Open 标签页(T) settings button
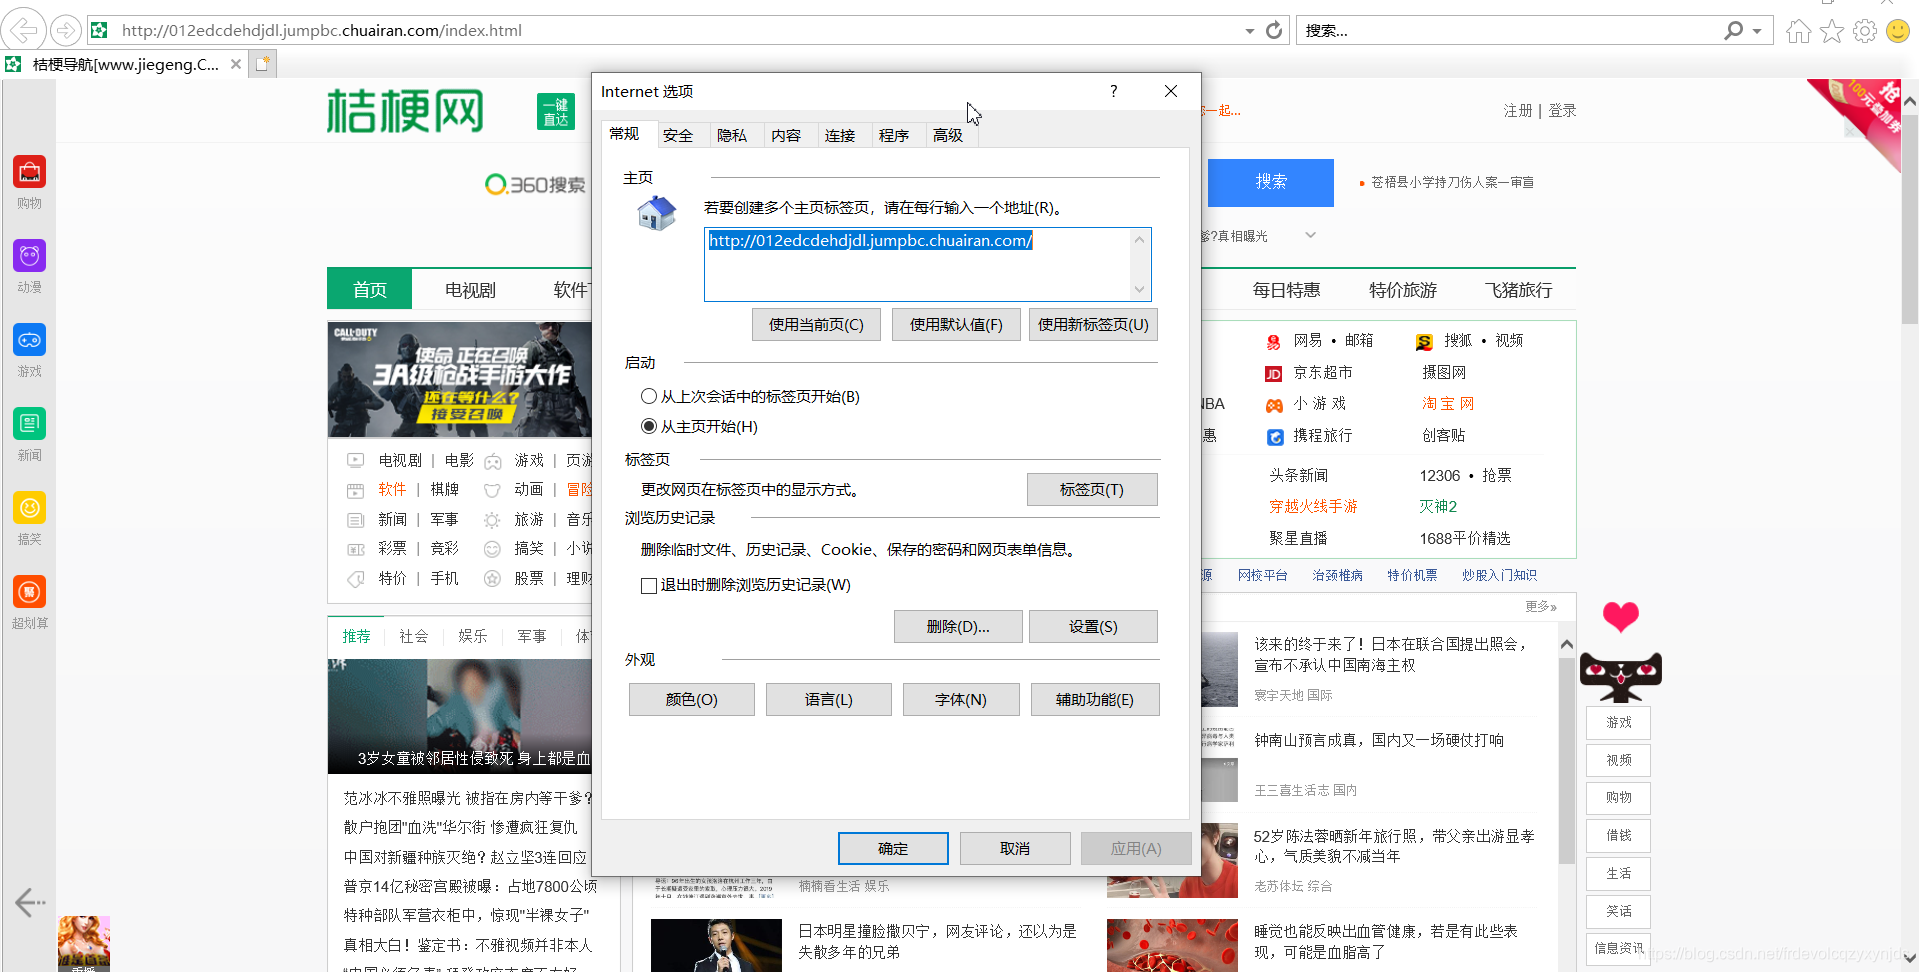Image resolution: width=1919 pixels, height=972 pixels. 1092,490
